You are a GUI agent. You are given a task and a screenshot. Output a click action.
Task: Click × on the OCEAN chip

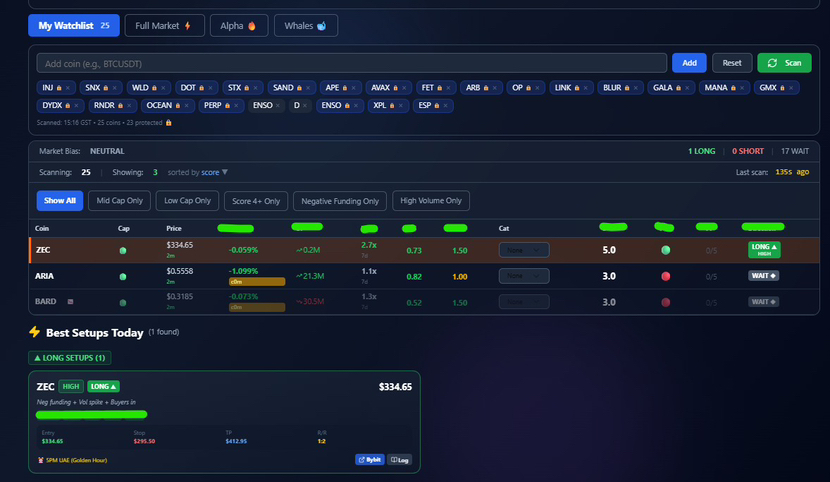(x=186, y=106)
